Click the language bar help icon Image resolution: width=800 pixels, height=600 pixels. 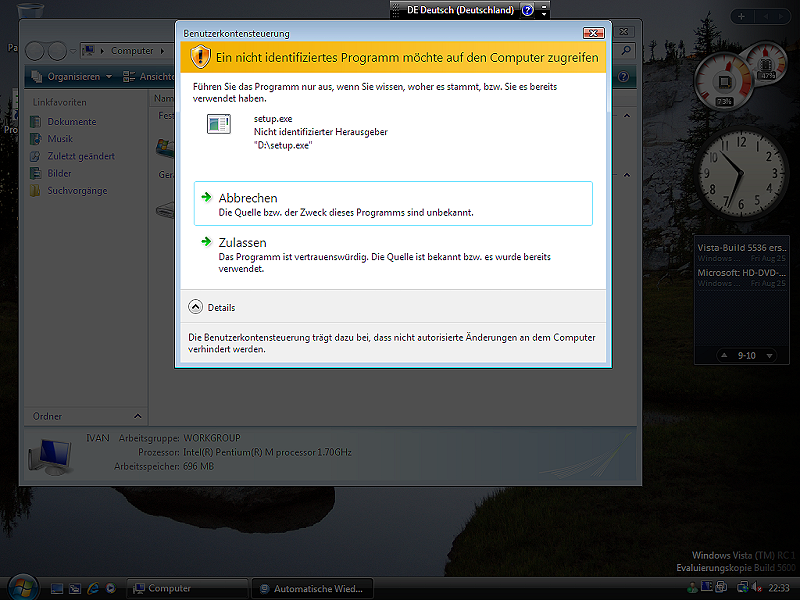(x=528, y=10)
